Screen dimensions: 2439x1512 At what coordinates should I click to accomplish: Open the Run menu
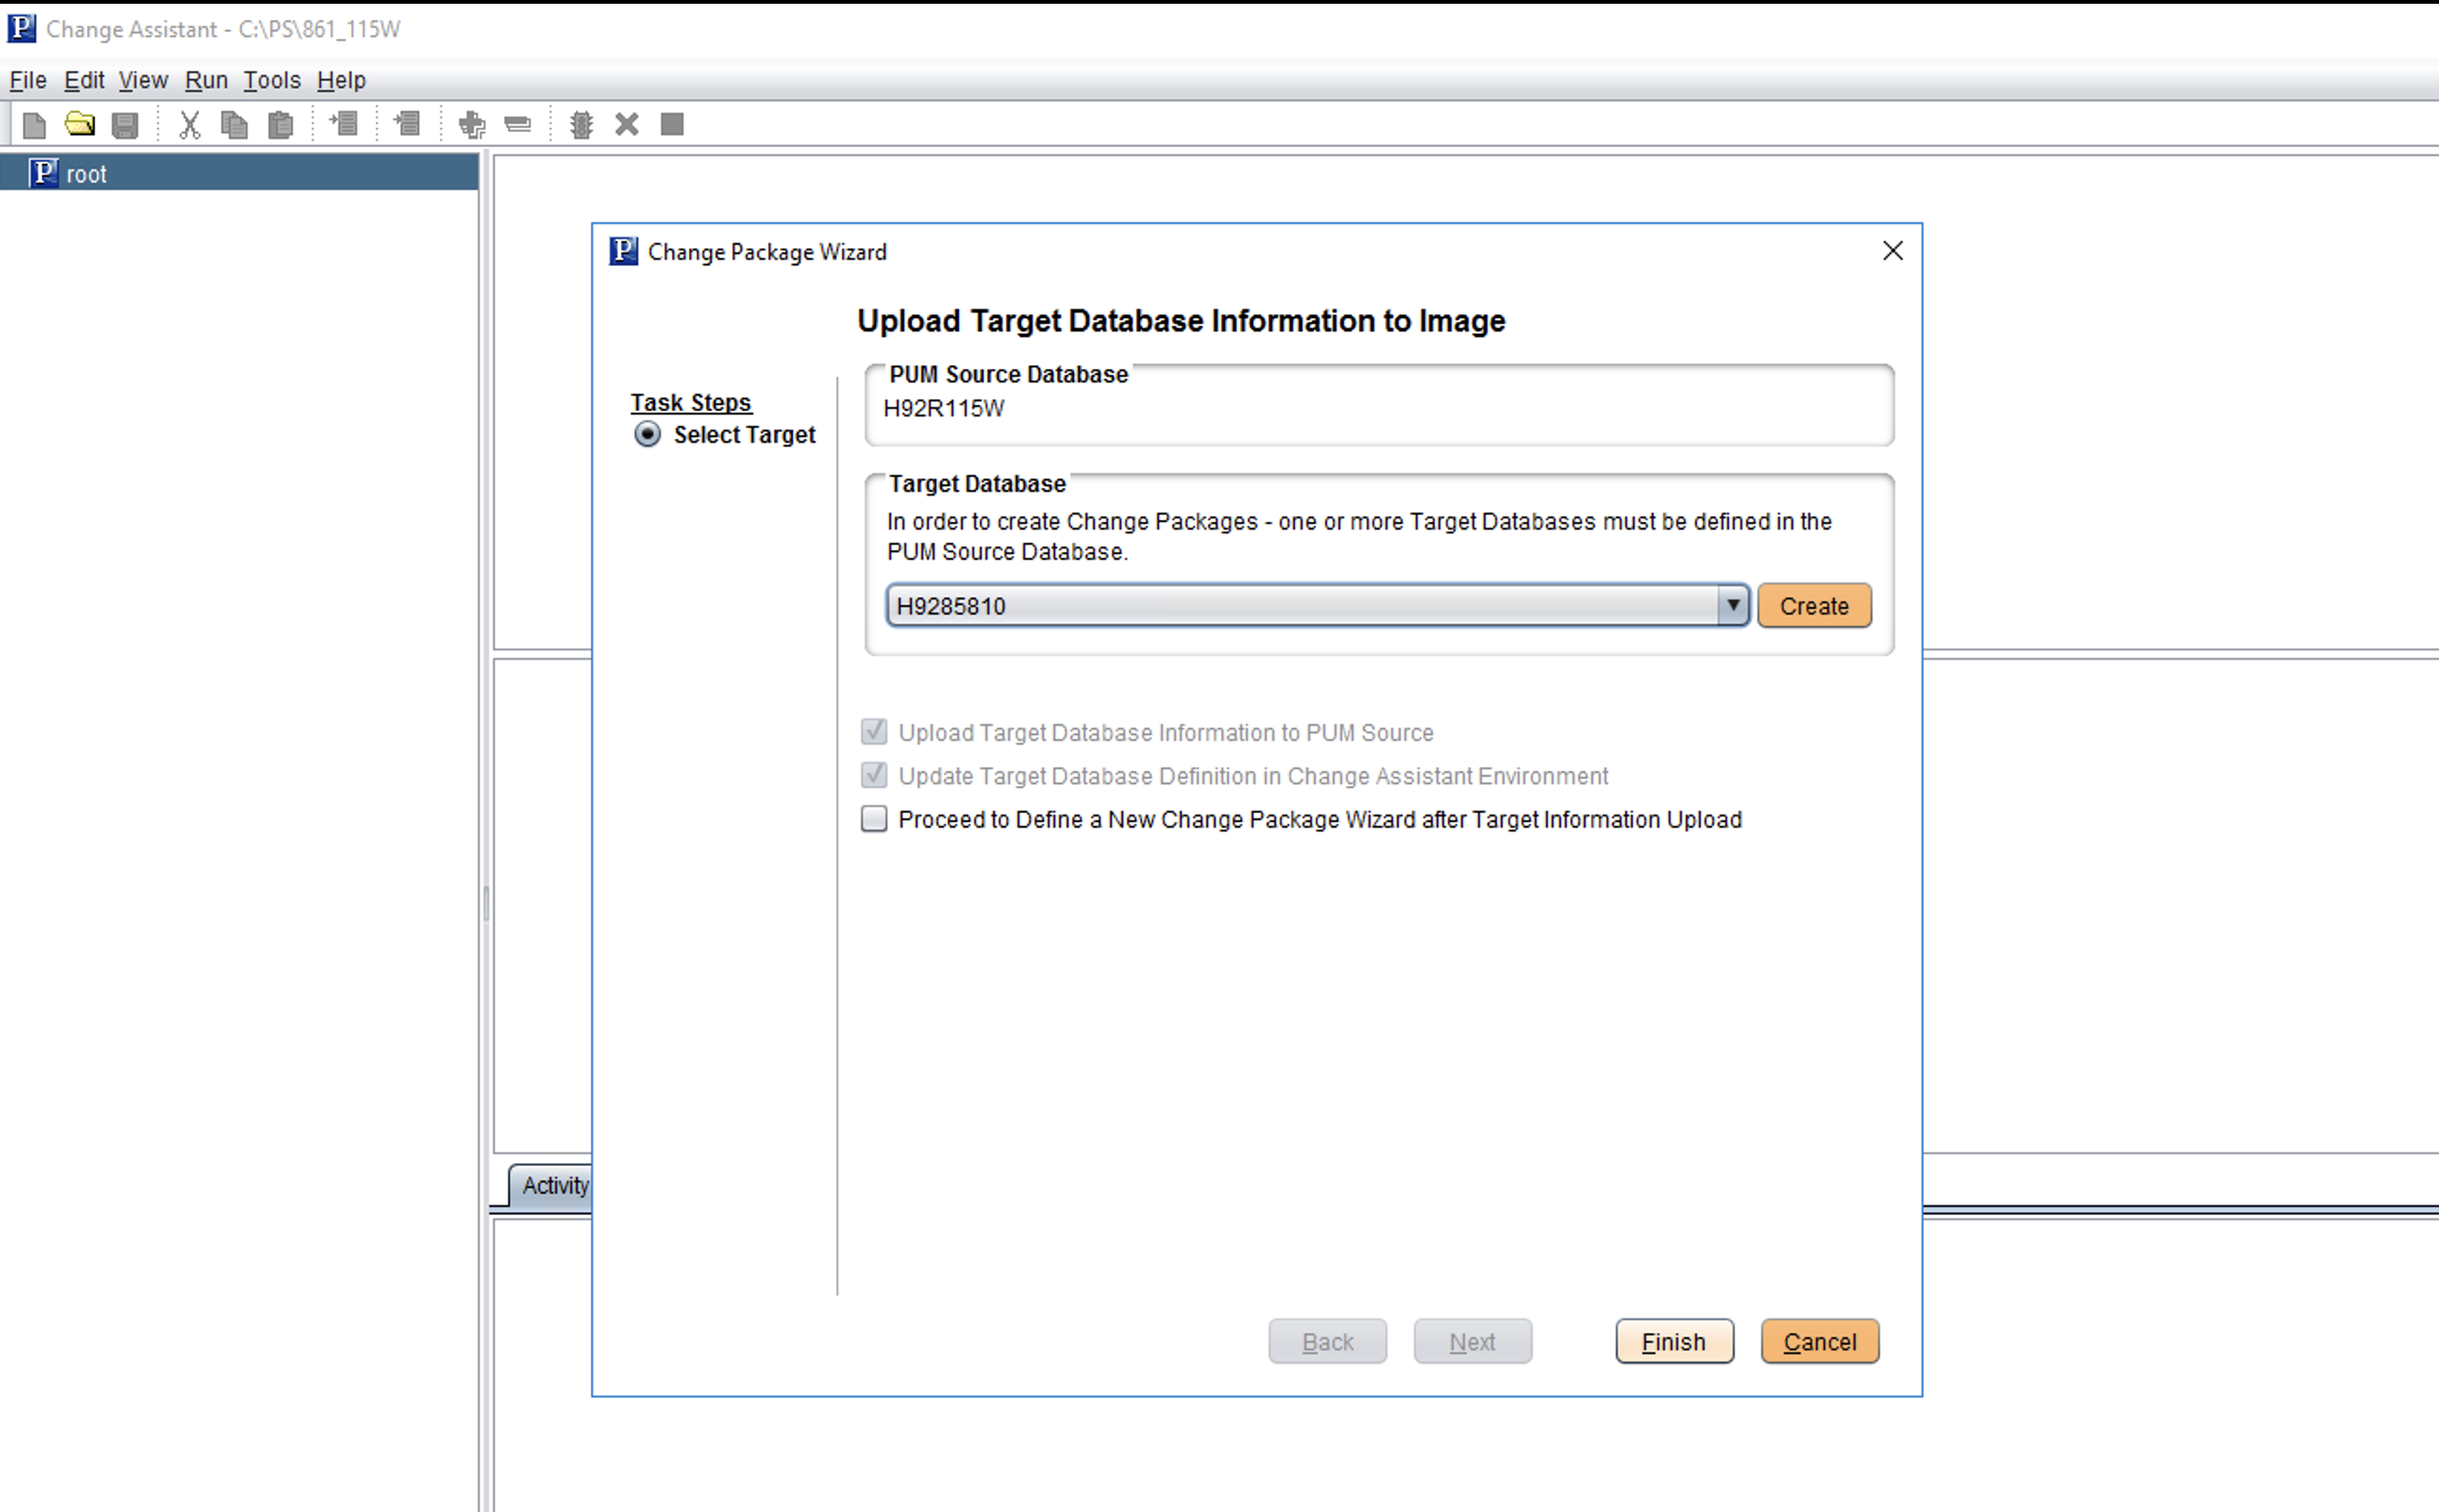click(x=206, y=80)
